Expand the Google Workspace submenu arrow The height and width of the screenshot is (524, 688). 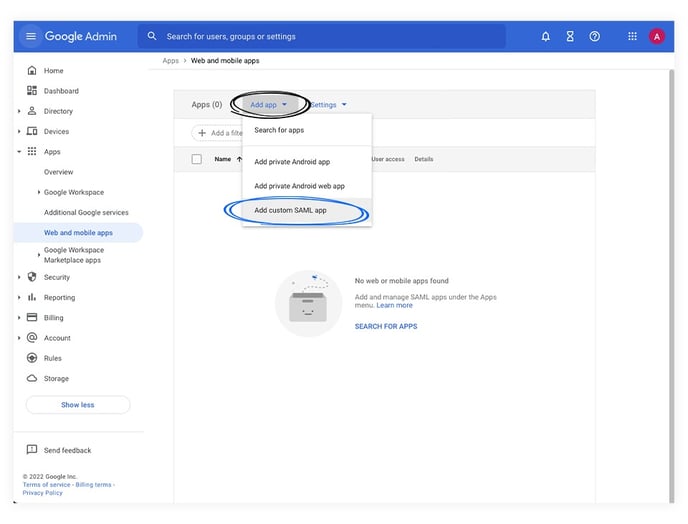click(39, 192)
